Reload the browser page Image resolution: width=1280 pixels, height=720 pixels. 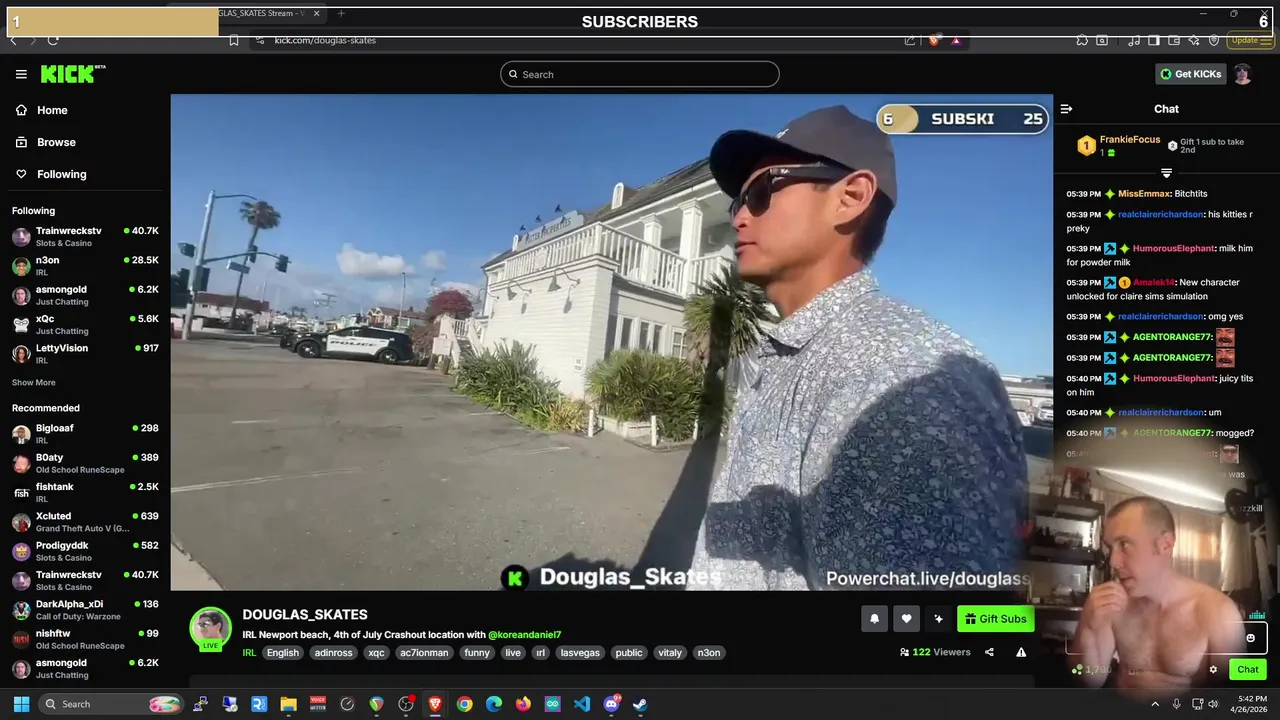click(x=53, y=40)
